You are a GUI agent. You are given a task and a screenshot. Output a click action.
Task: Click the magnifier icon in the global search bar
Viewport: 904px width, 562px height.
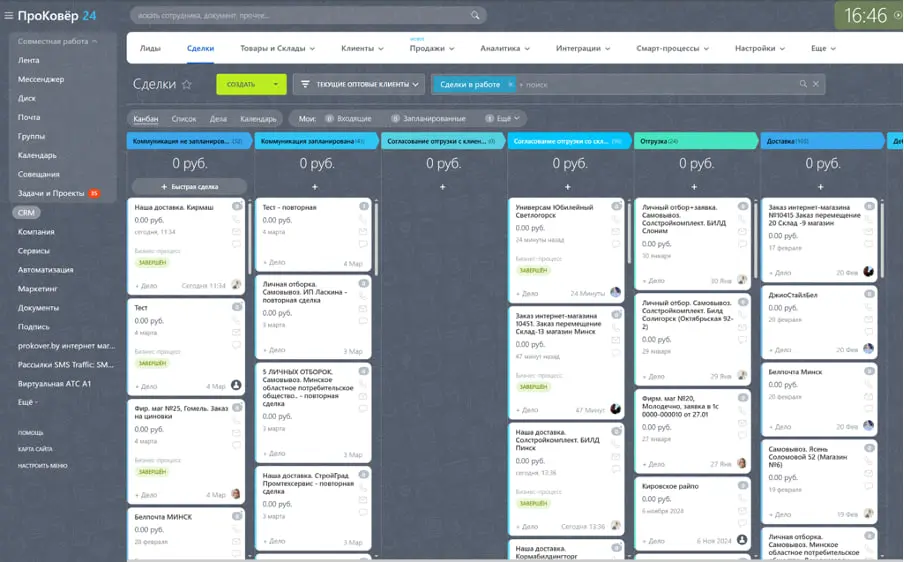[x=477, y=15]
